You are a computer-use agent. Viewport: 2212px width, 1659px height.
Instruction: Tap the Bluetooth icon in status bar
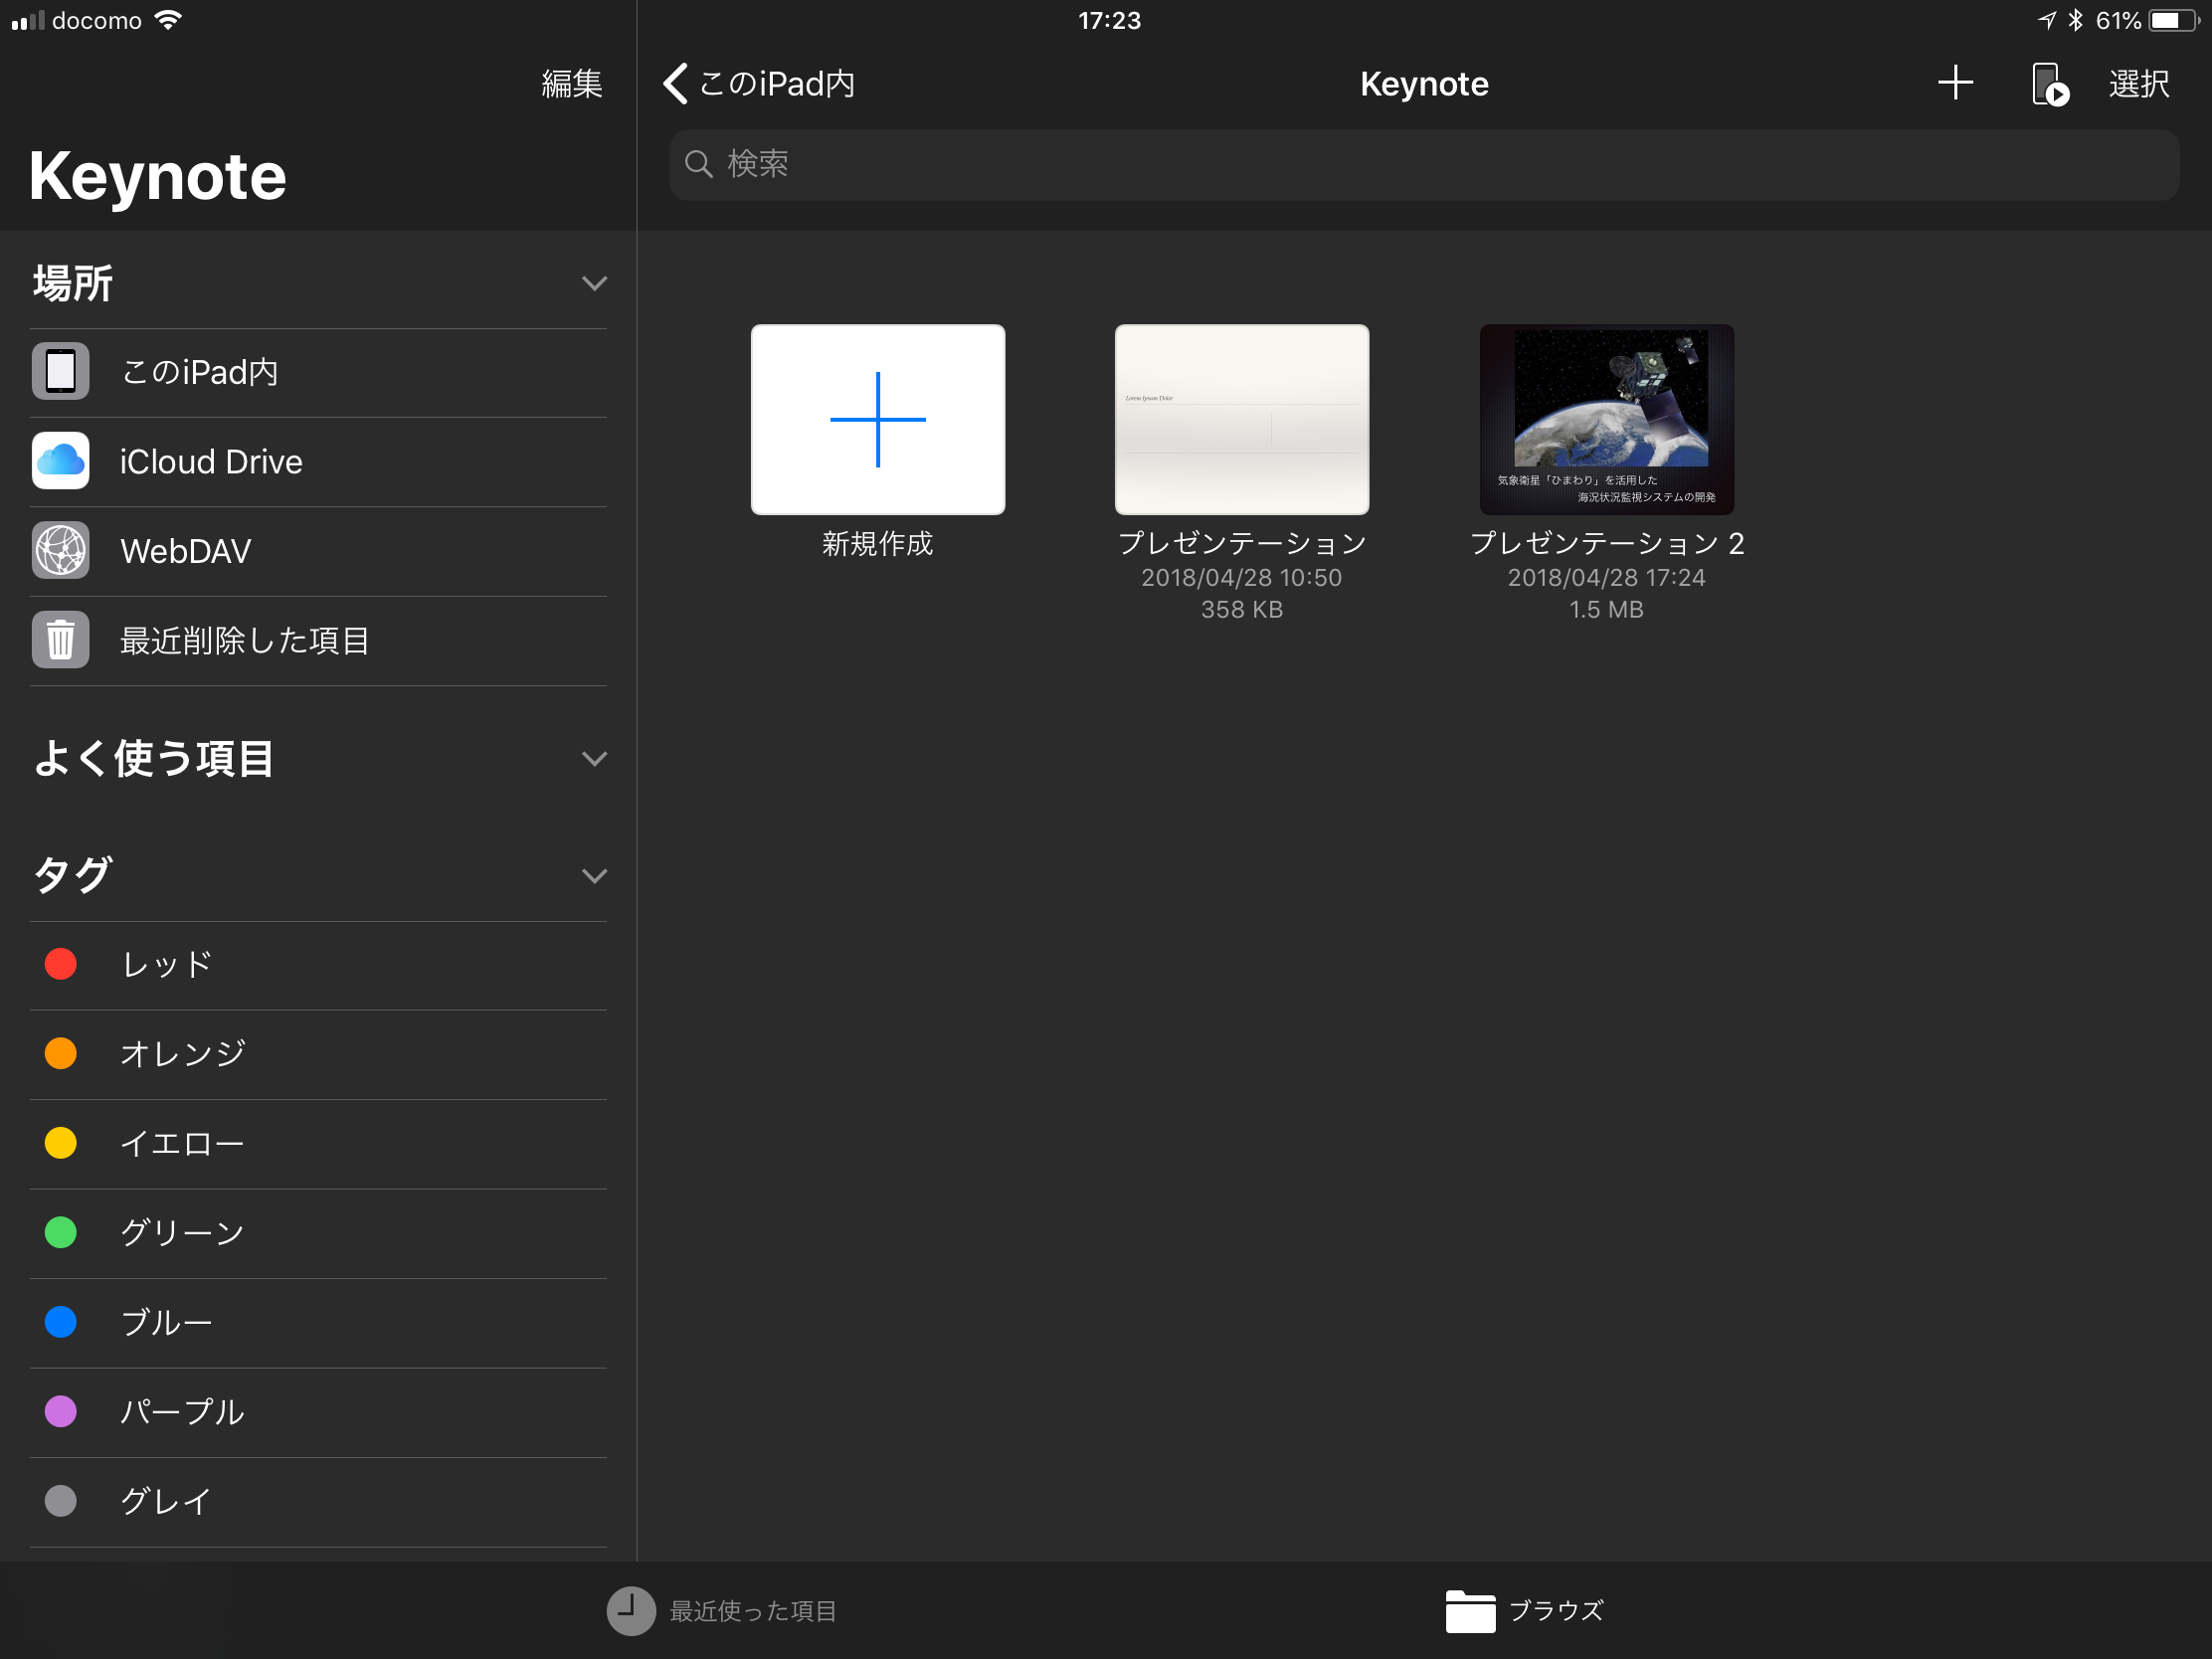2075,20
